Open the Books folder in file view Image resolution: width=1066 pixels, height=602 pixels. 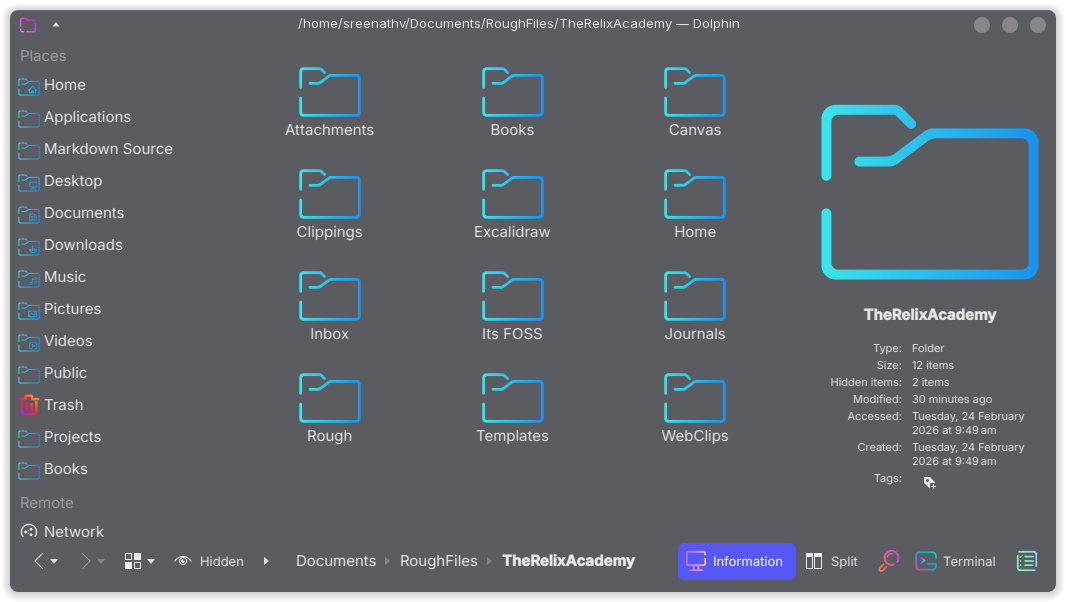(512, 102)
